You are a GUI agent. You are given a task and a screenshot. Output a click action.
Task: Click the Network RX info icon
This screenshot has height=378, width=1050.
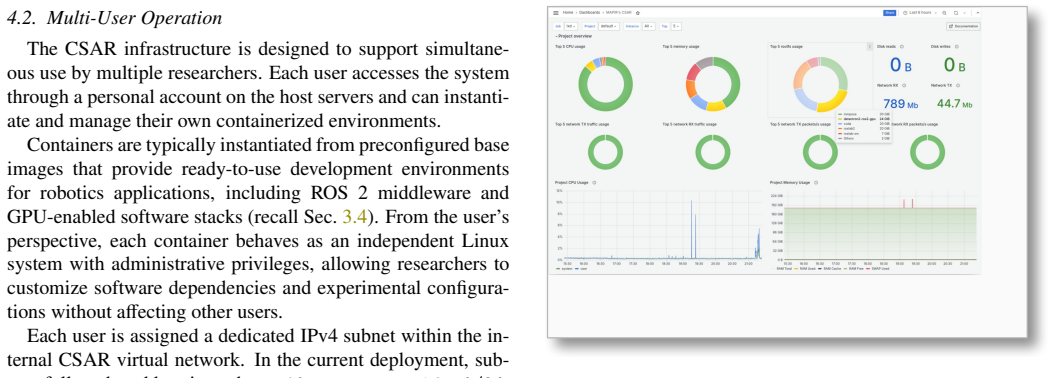pyautogui.click(x=905, y=86)
